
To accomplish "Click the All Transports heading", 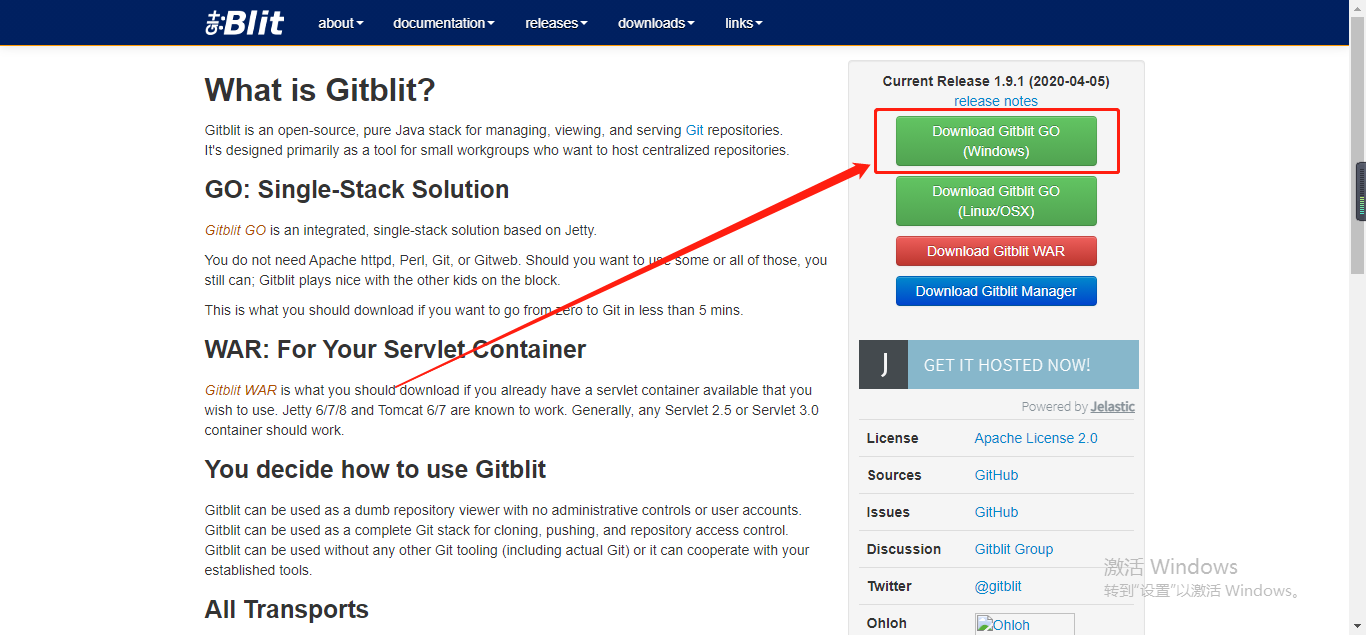I will 287,610.
